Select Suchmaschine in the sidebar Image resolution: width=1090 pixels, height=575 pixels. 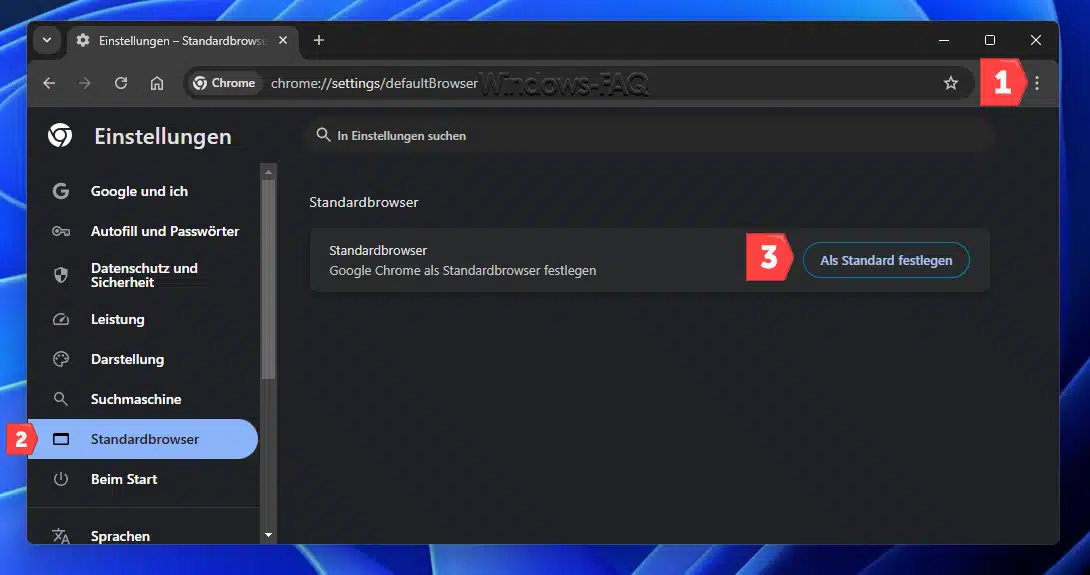(136, 399)
